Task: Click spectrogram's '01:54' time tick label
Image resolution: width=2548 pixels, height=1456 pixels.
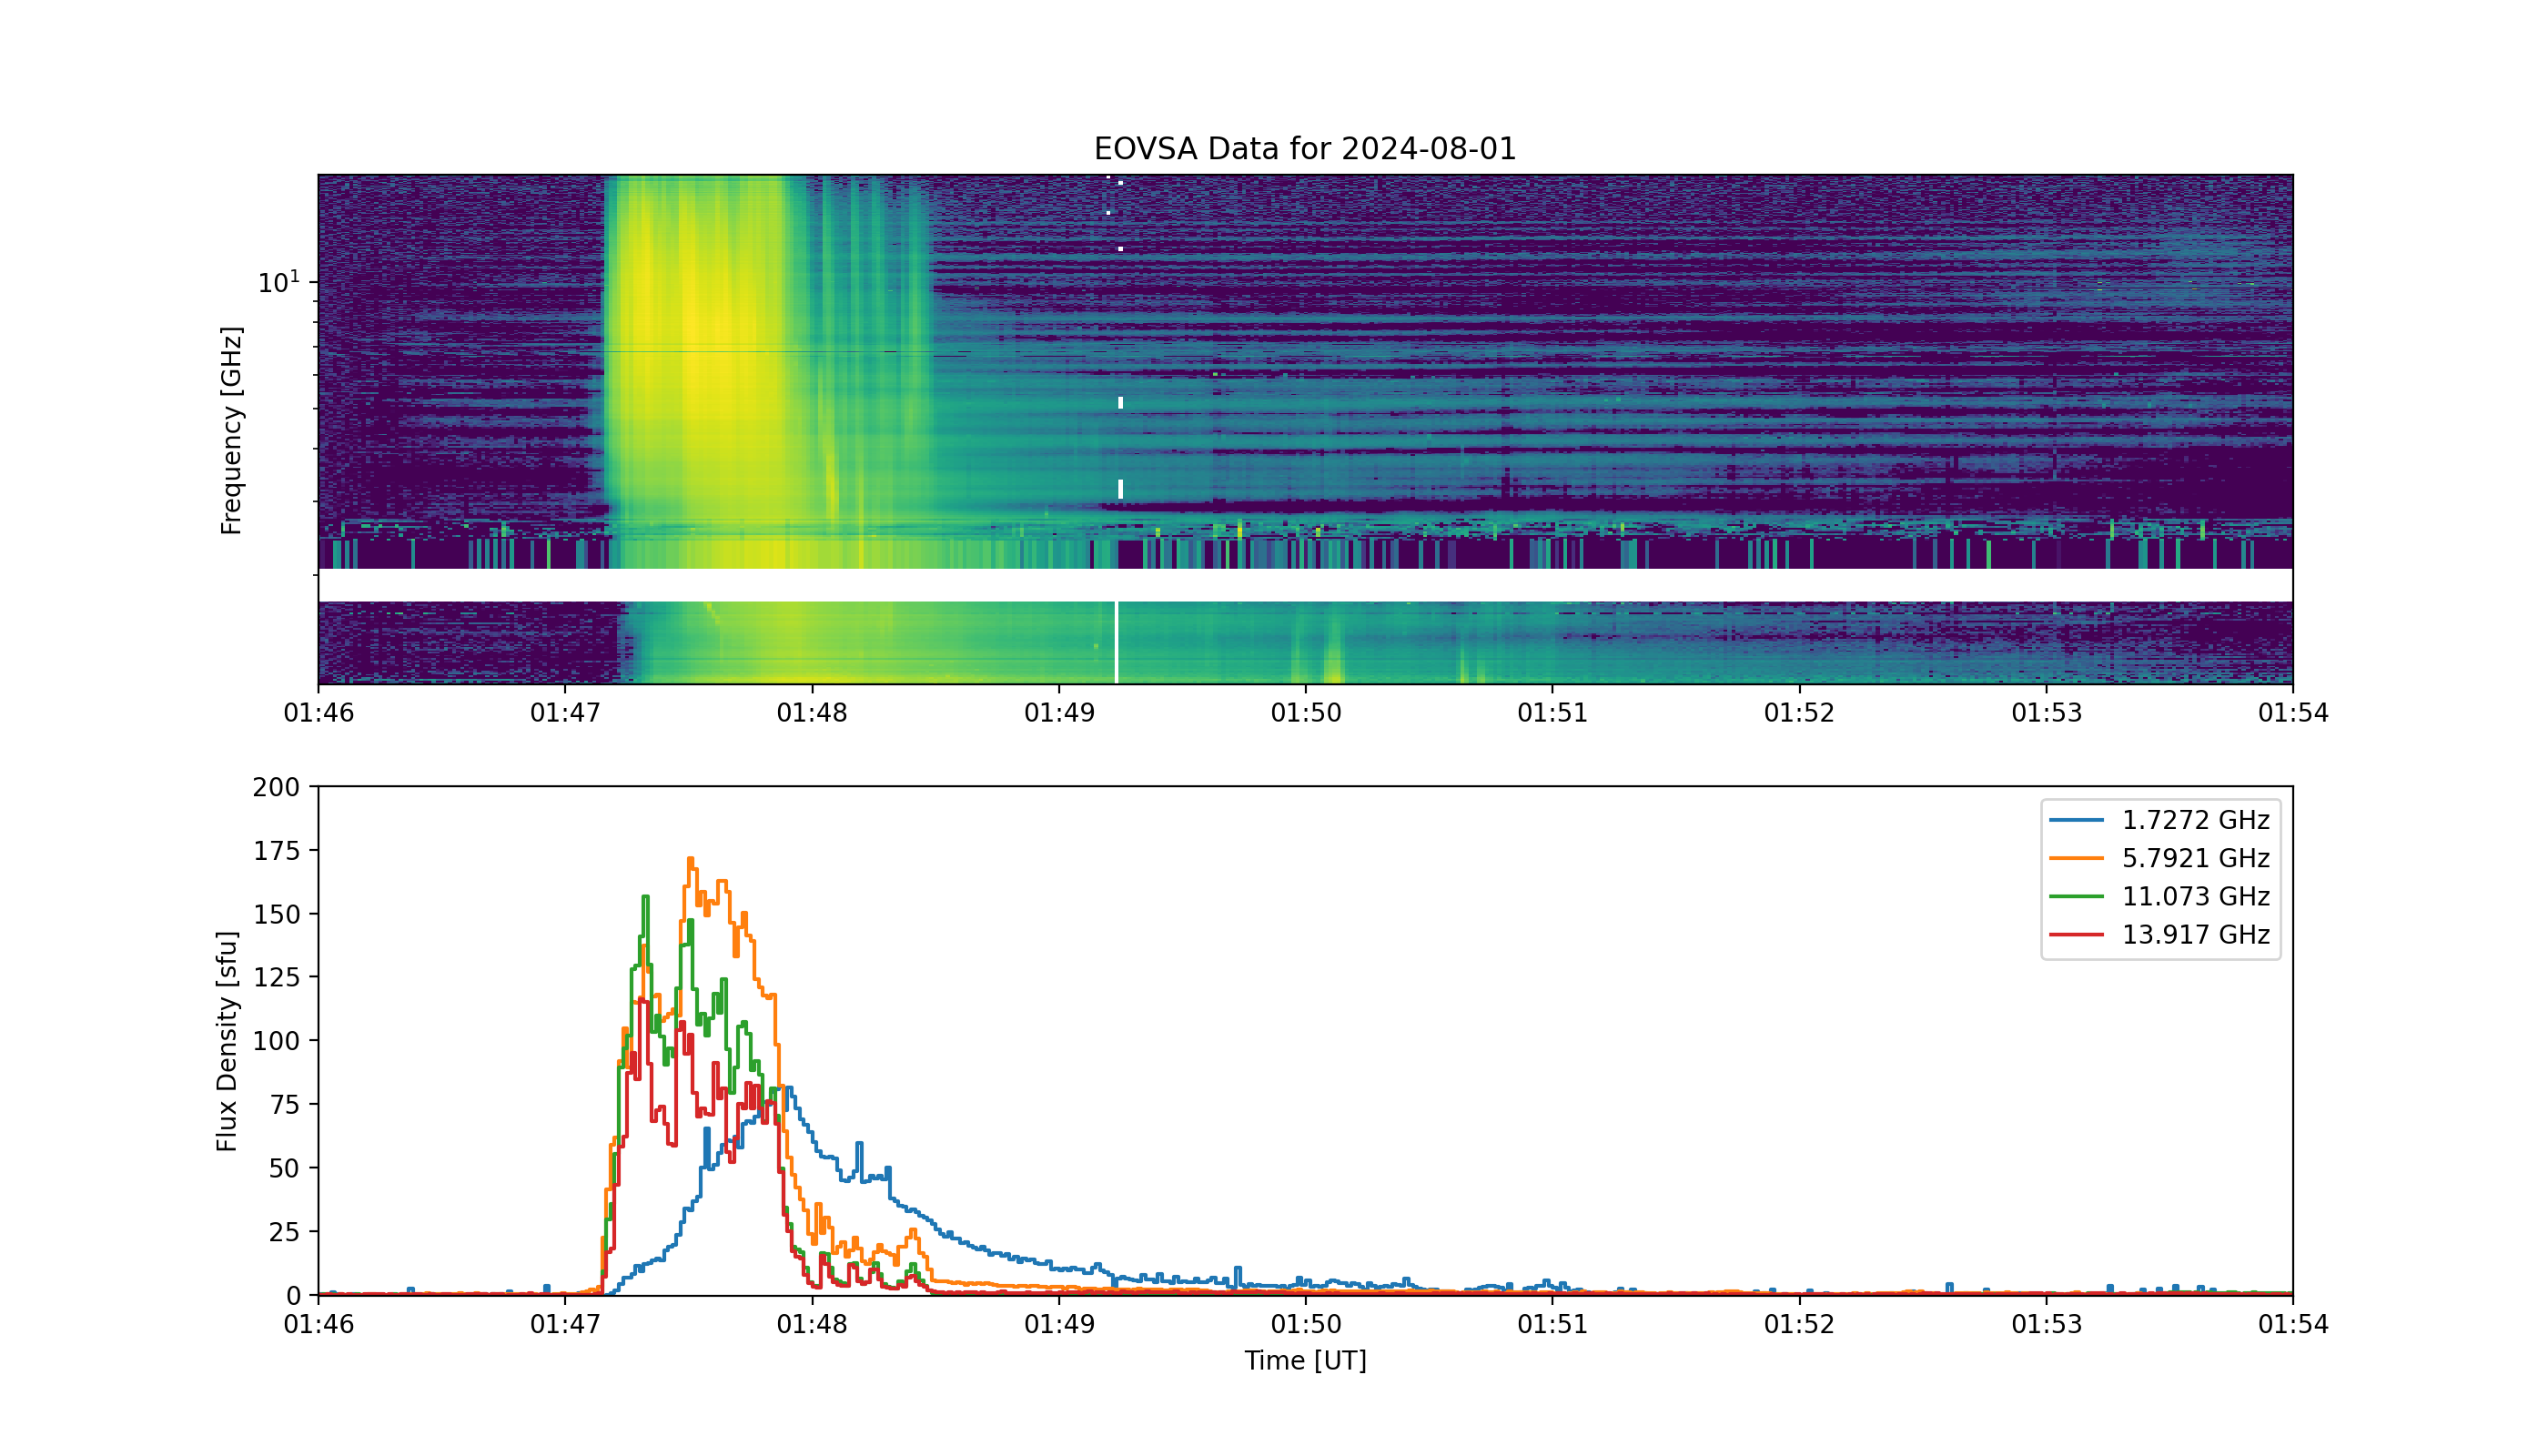Action: [2293, 713]
